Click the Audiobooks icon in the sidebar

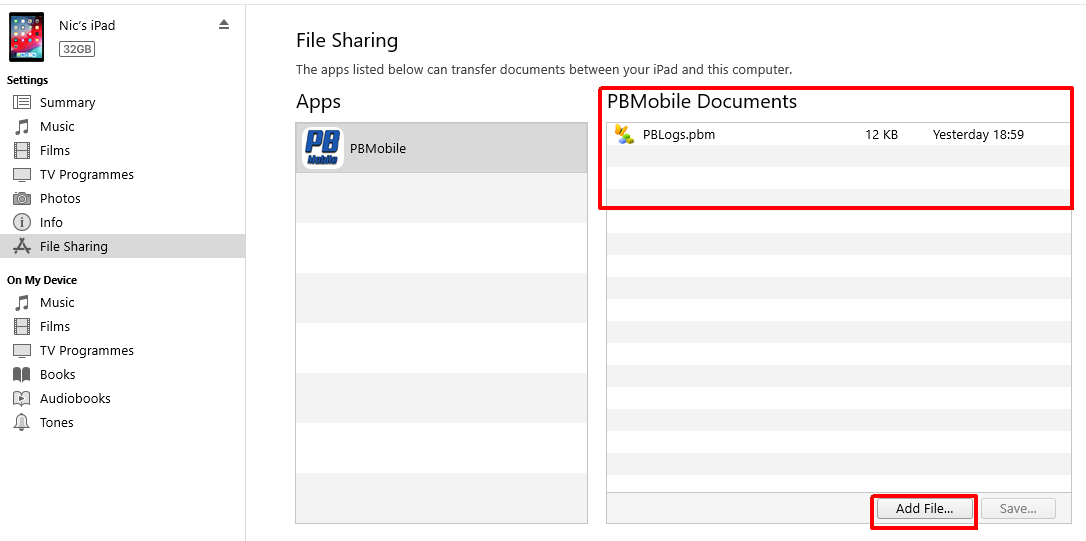22,398
